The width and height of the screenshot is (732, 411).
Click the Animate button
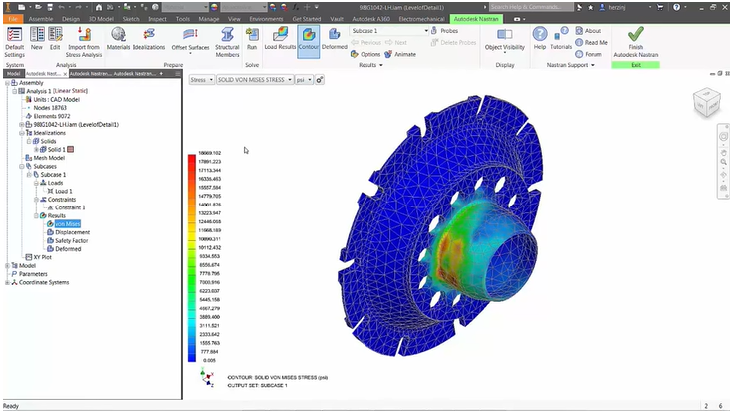pos(400,54)
